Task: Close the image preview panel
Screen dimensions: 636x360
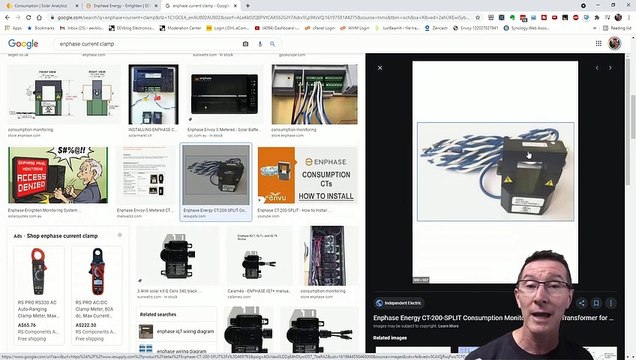Action: [380, 68]
